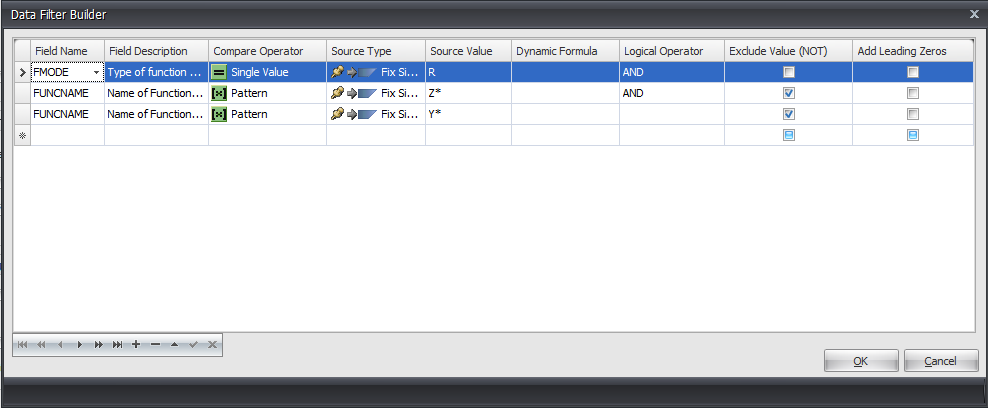The height and width of the screenshot is (408, 988).
Task: Uncheck Exclude Value for Z* row
Action: [789, 93]
